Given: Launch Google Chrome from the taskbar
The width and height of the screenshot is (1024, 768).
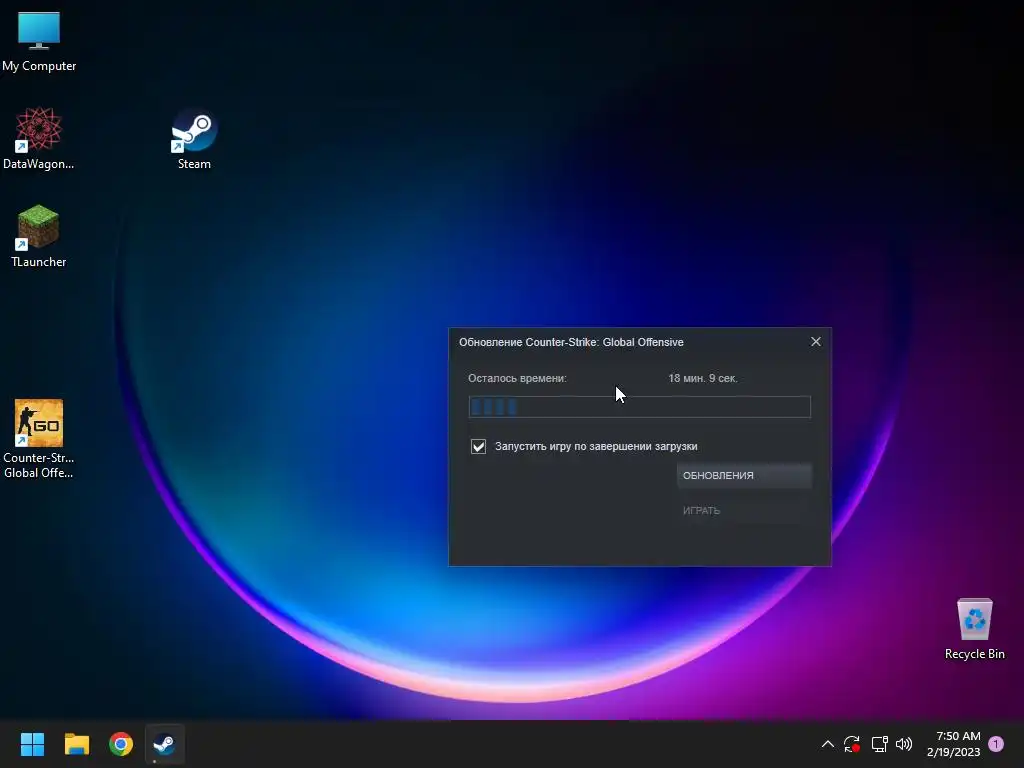Looking at the screenshot, I should point(121,744).
